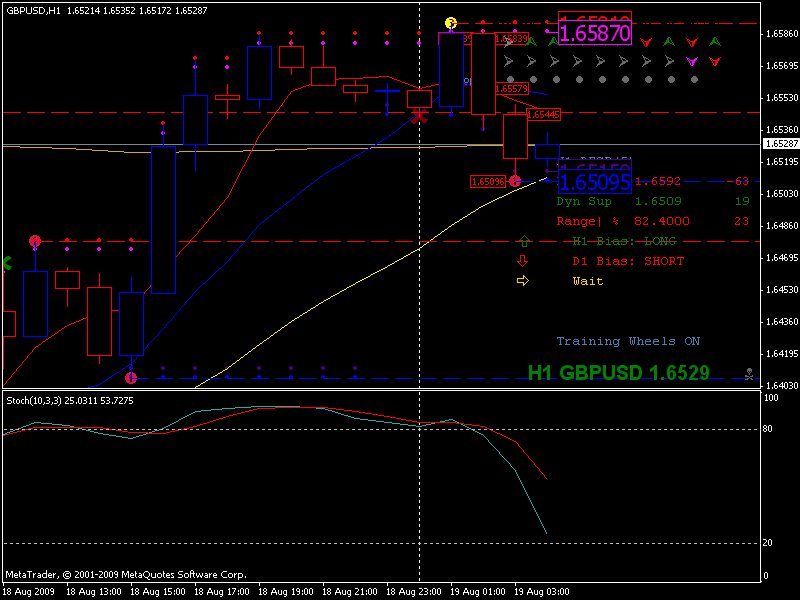Select the yellow circle marker atop the chart high

(x=451, y=23)
